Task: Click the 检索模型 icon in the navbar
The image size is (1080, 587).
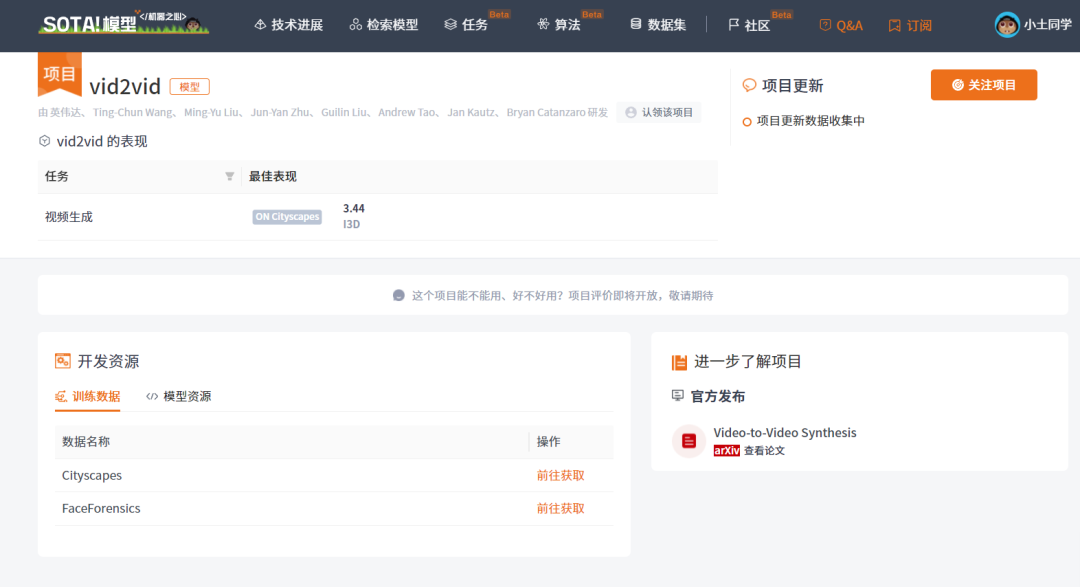Action: [355, 25]
